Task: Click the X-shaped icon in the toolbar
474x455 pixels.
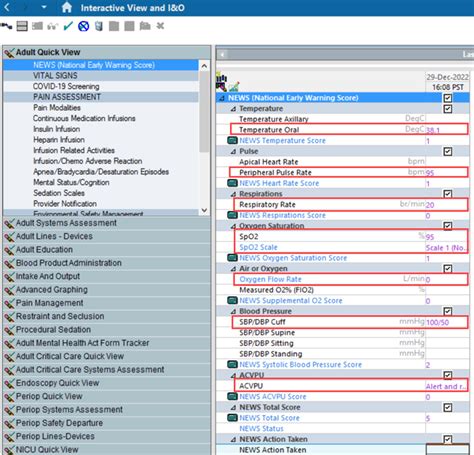Action: pyautogui.click(x=160, y=26)
